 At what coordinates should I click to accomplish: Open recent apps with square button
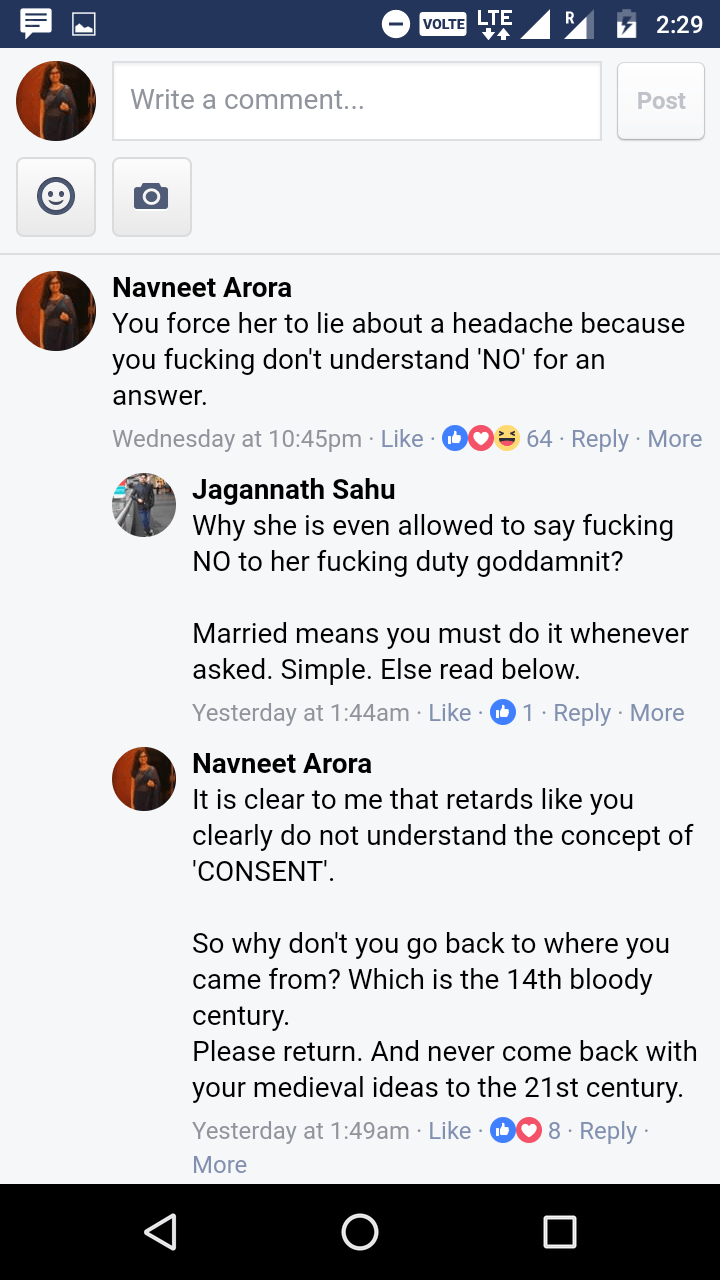click(x=559, y=1231)
